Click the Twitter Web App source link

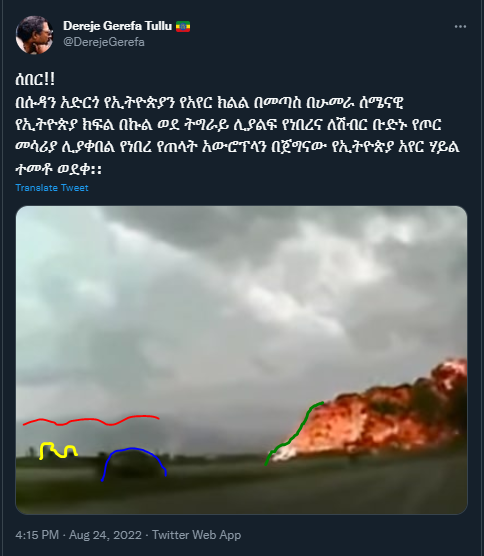click(x=196, y=535)
